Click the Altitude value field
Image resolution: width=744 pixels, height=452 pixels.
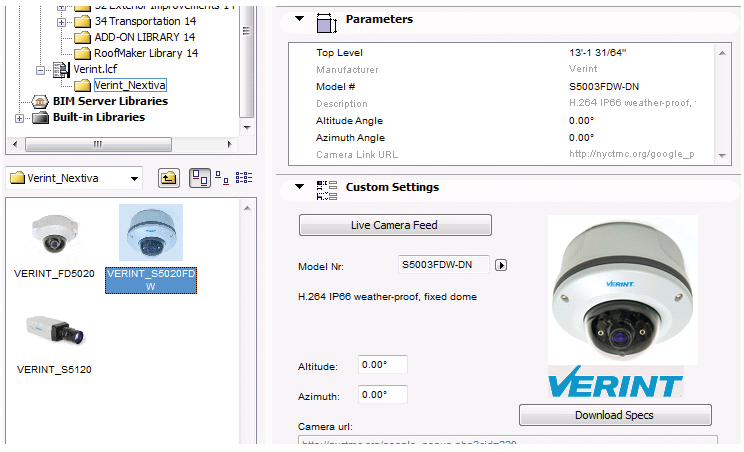(x=382, y=365)
